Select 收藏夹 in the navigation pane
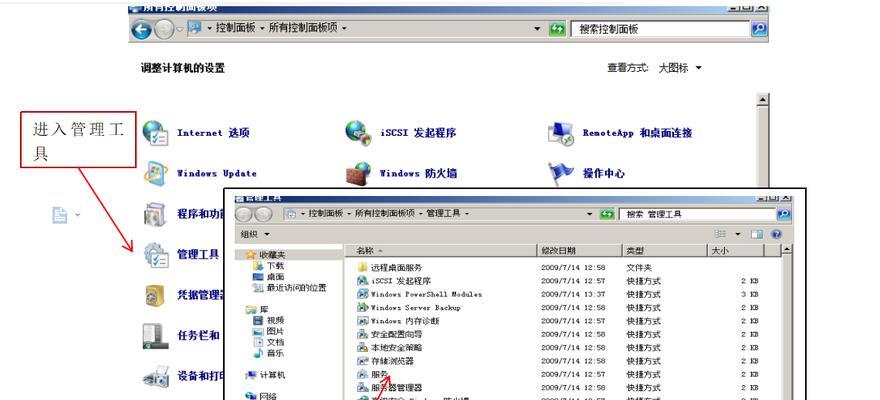Viewport: 880px width, 400px height. point(272,255)
